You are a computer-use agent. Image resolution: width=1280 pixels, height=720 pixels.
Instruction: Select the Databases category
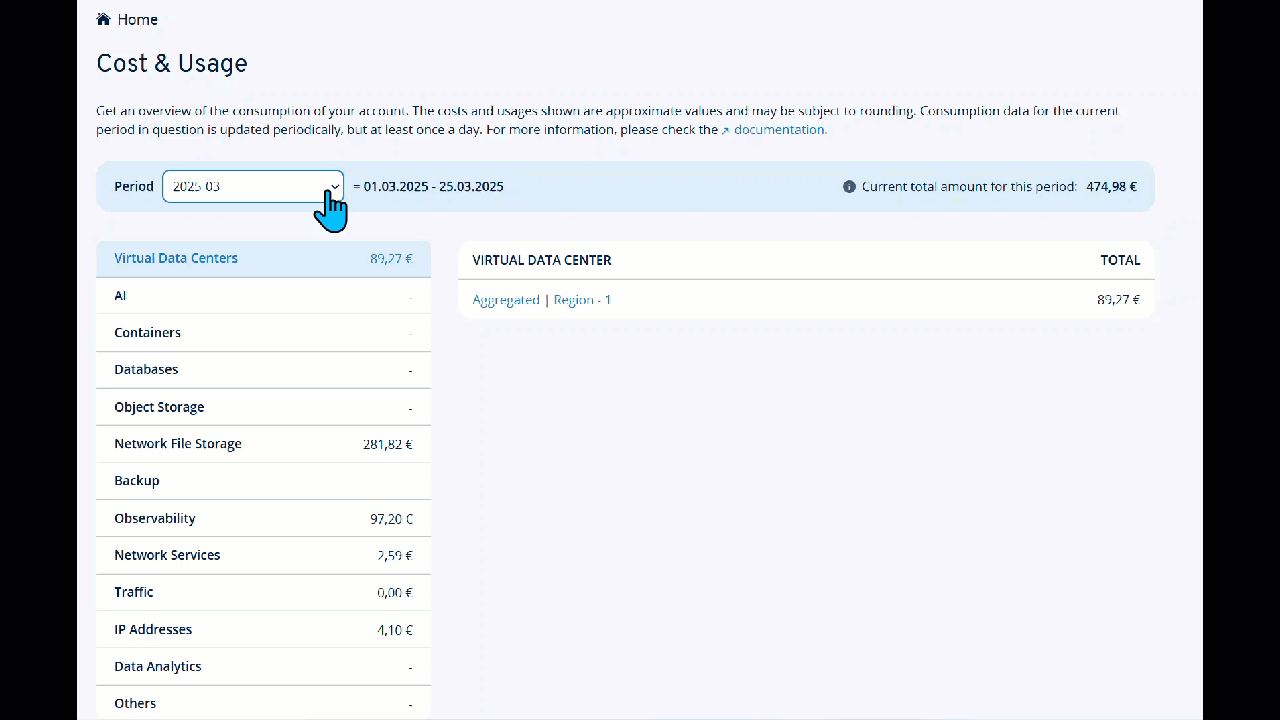pyautogui.click(x=146, y=369)
